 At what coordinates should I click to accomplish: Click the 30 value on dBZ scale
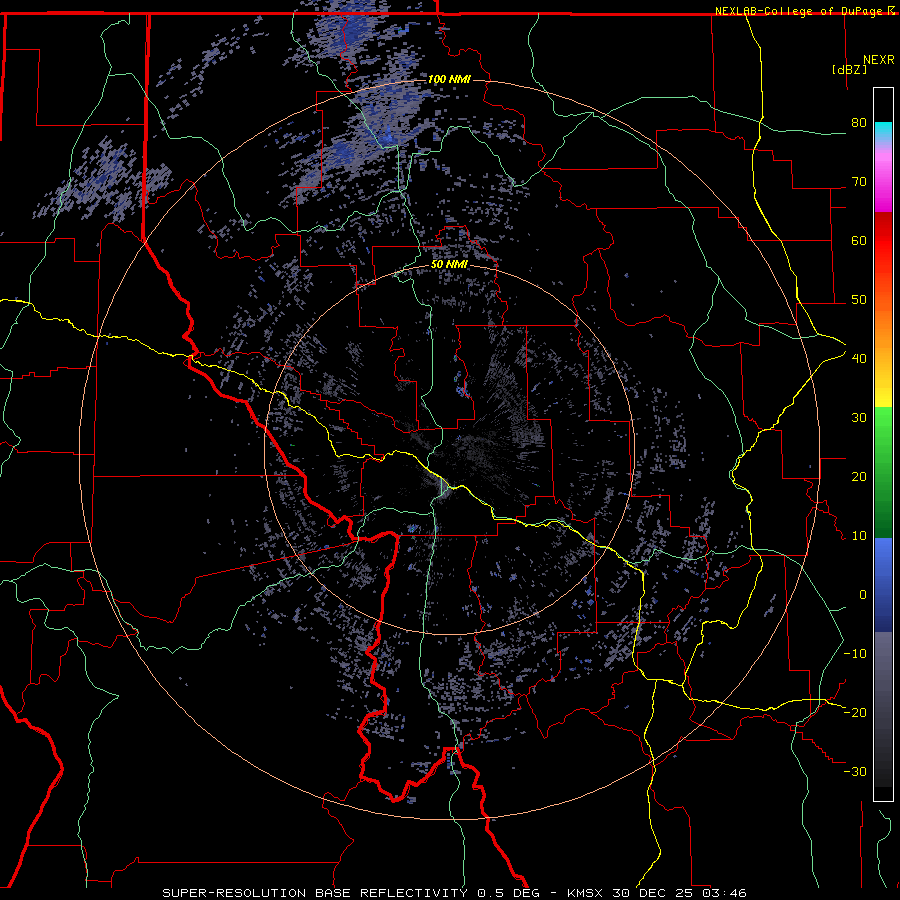pos(859,417)
